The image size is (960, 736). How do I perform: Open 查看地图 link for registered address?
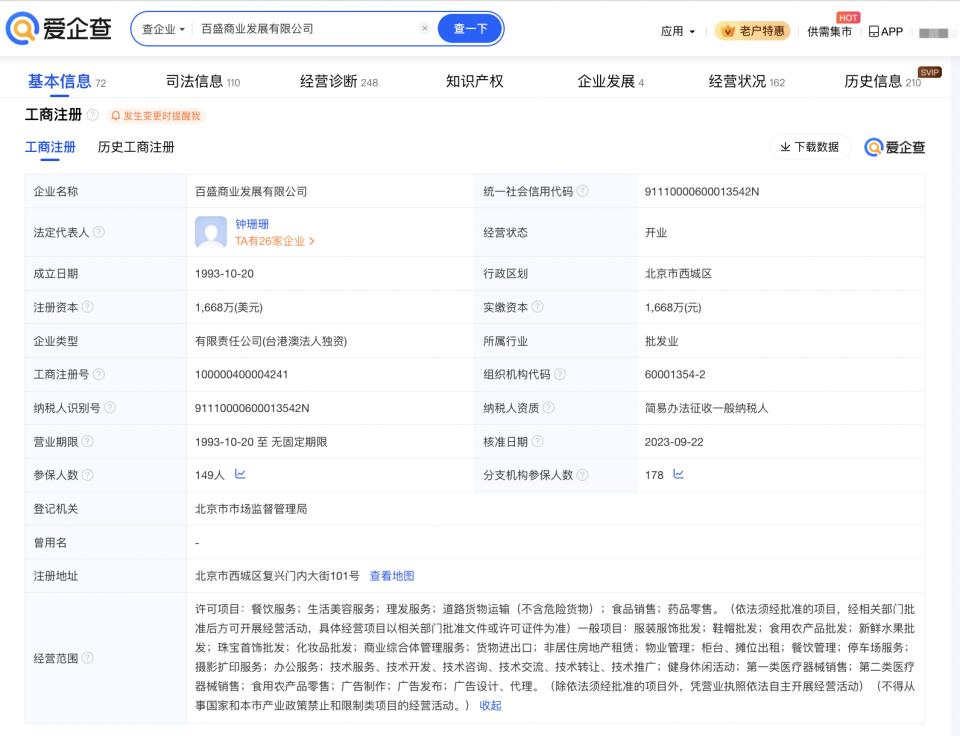392,576
